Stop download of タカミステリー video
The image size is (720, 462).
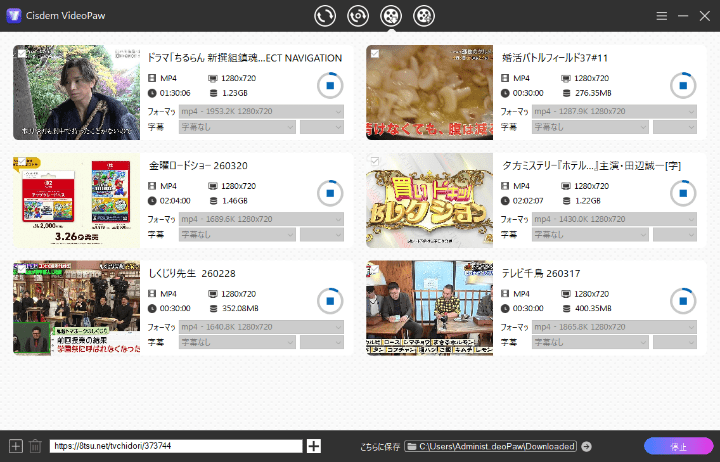683,193
